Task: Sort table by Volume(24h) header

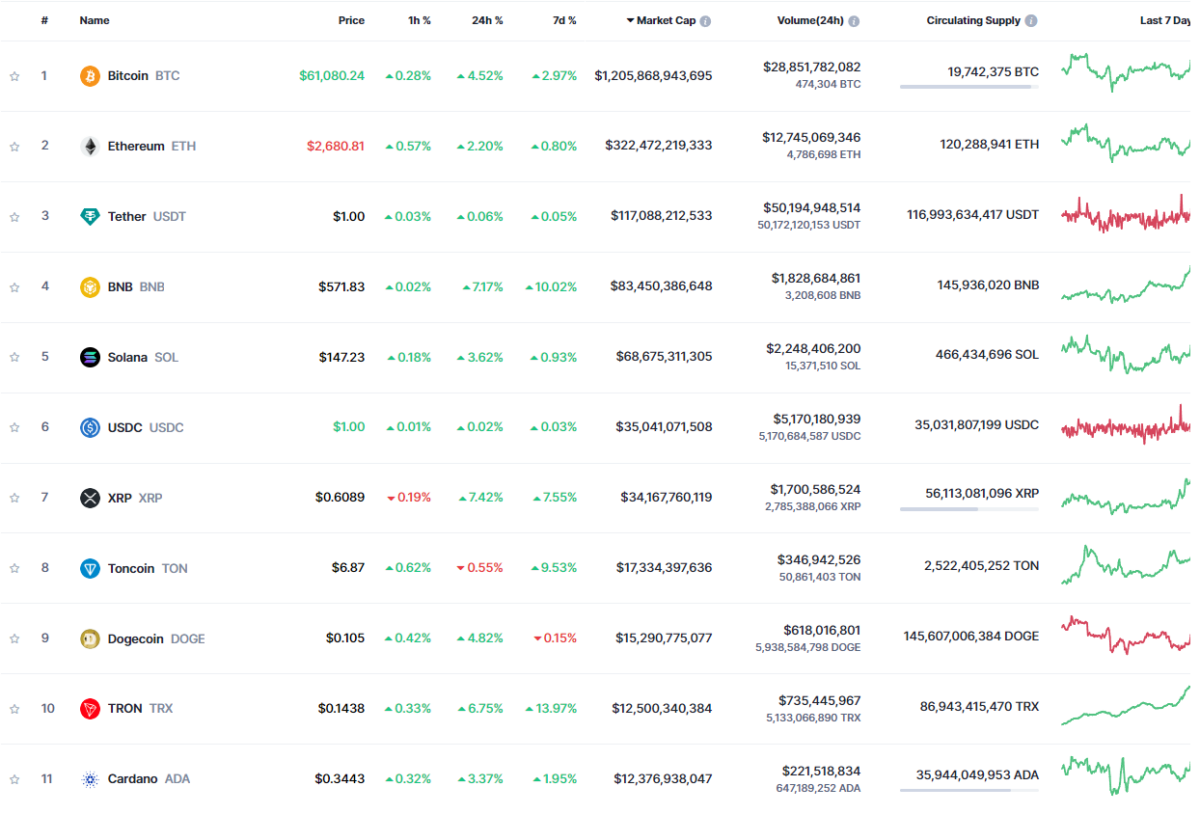Action: pyautogui.click(x=810, y=21)
